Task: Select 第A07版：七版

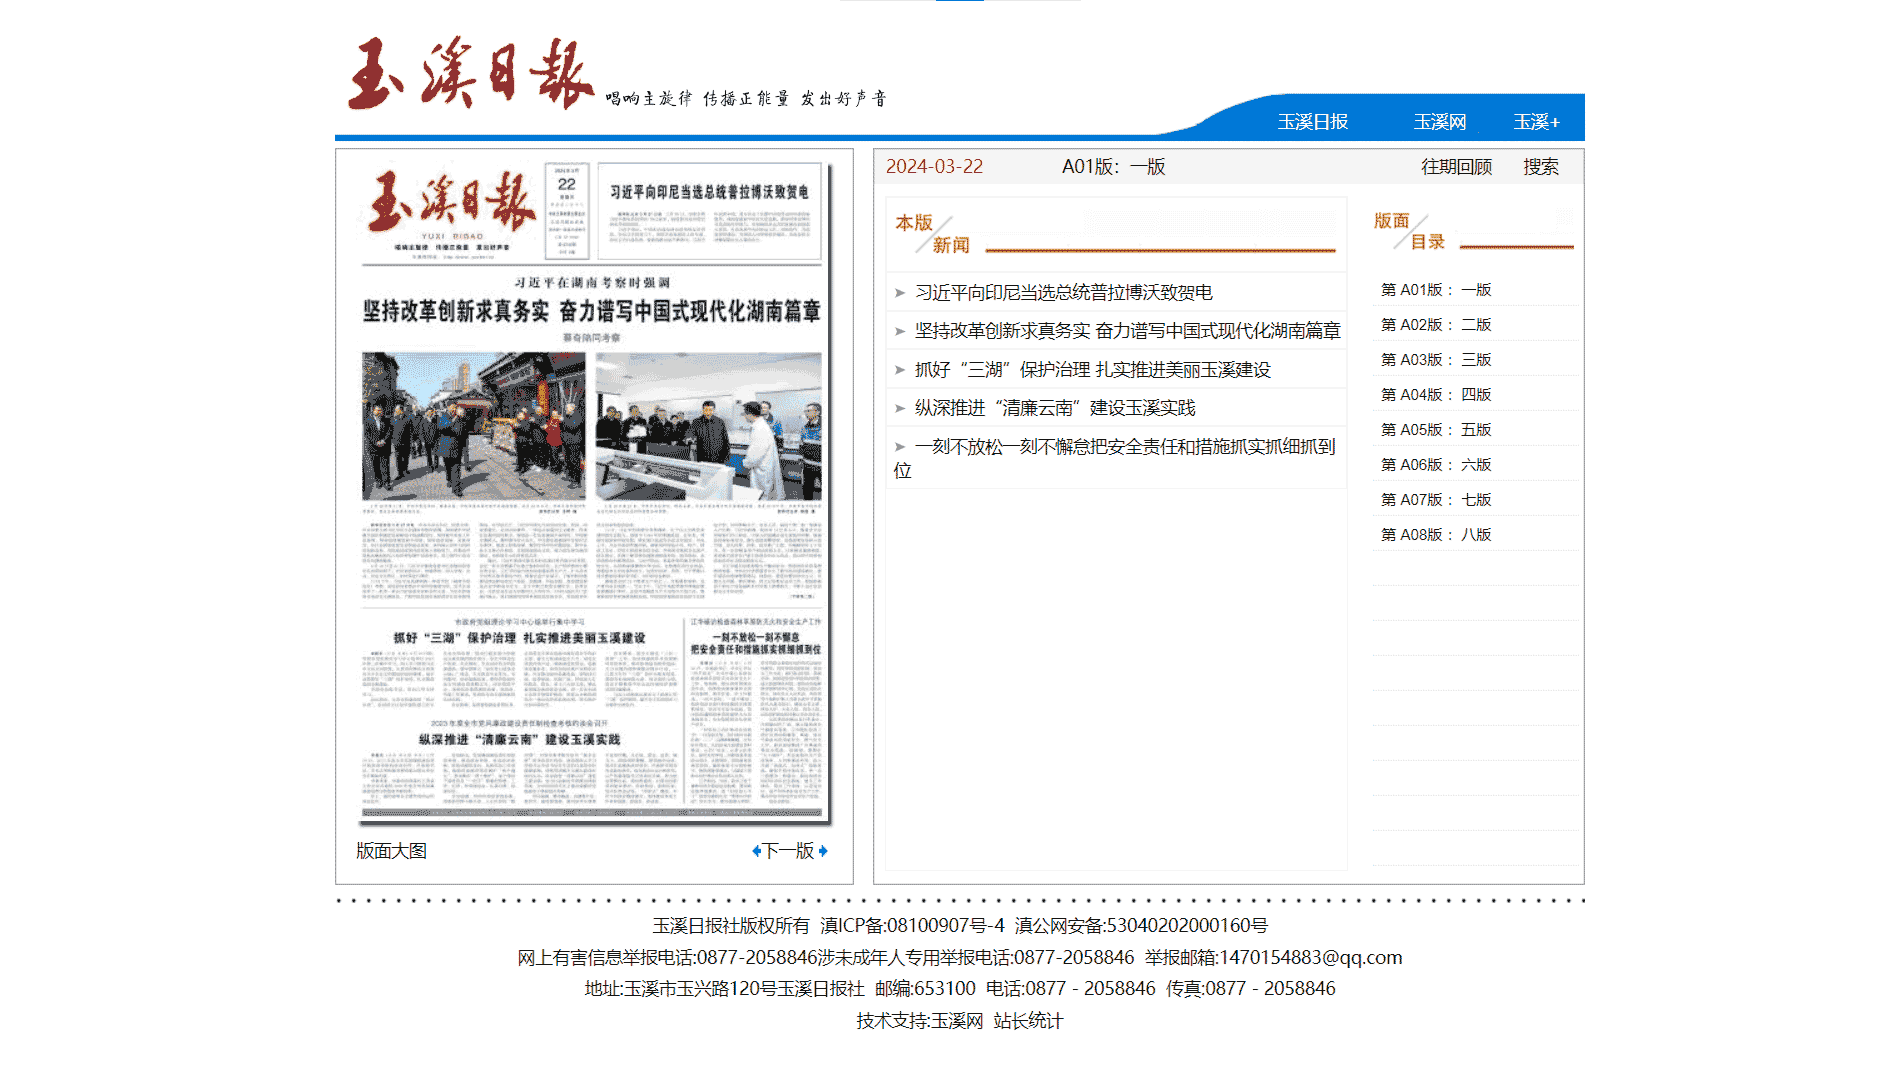Action: pyautogui.click(x=1436, y=500)
